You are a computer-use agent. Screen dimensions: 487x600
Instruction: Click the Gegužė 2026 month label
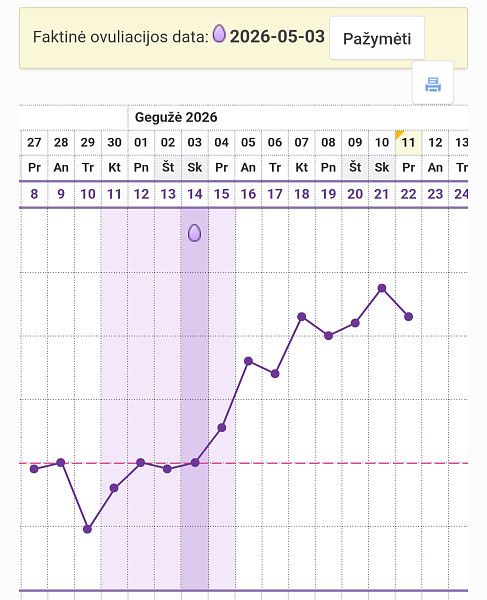point(176,117)
